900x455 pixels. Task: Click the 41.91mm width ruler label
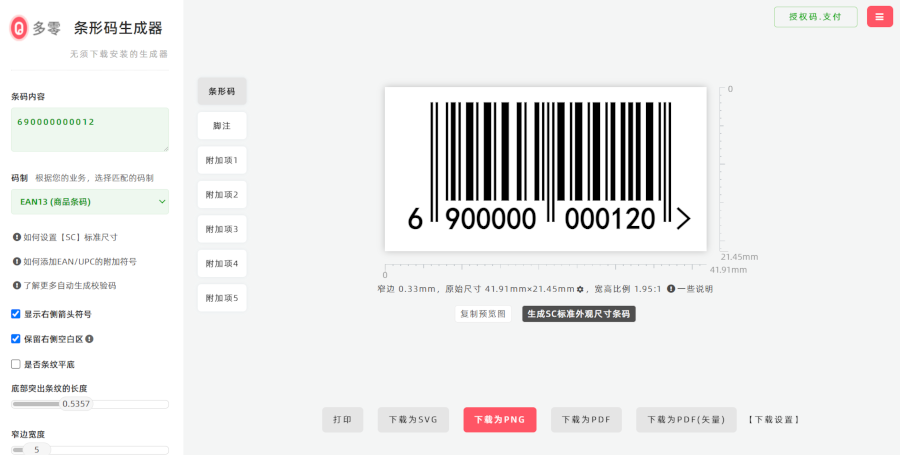tap(728, 270)
